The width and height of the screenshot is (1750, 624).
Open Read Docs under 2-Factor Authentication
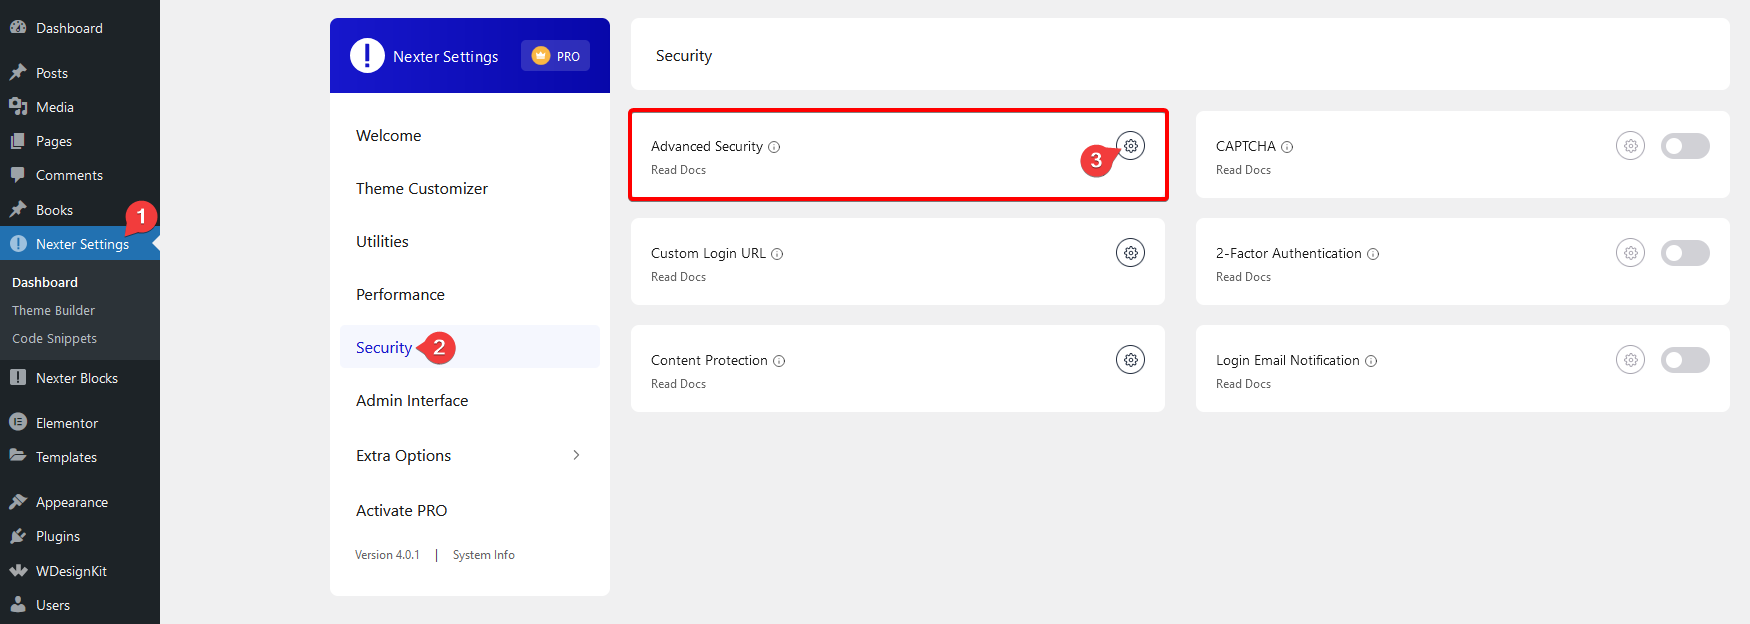(1243, 277)
